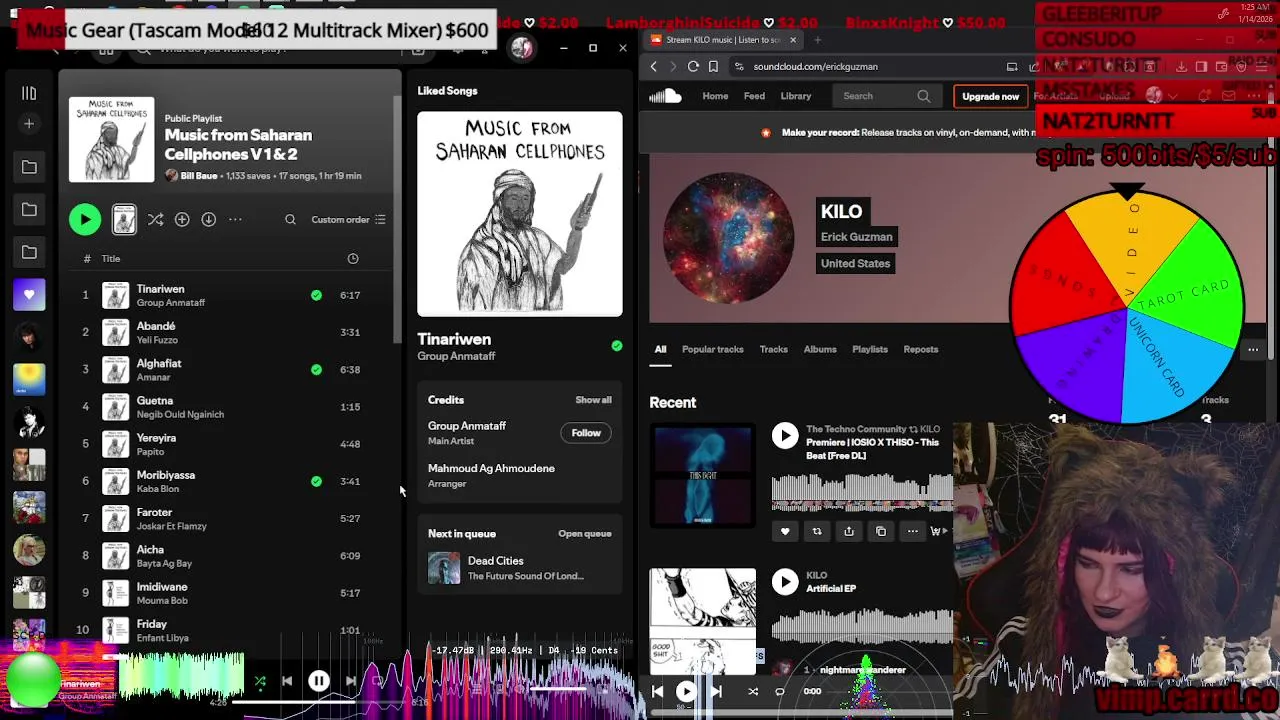
Task: Sort tracks by the Title column header
Action: (111, 259)
